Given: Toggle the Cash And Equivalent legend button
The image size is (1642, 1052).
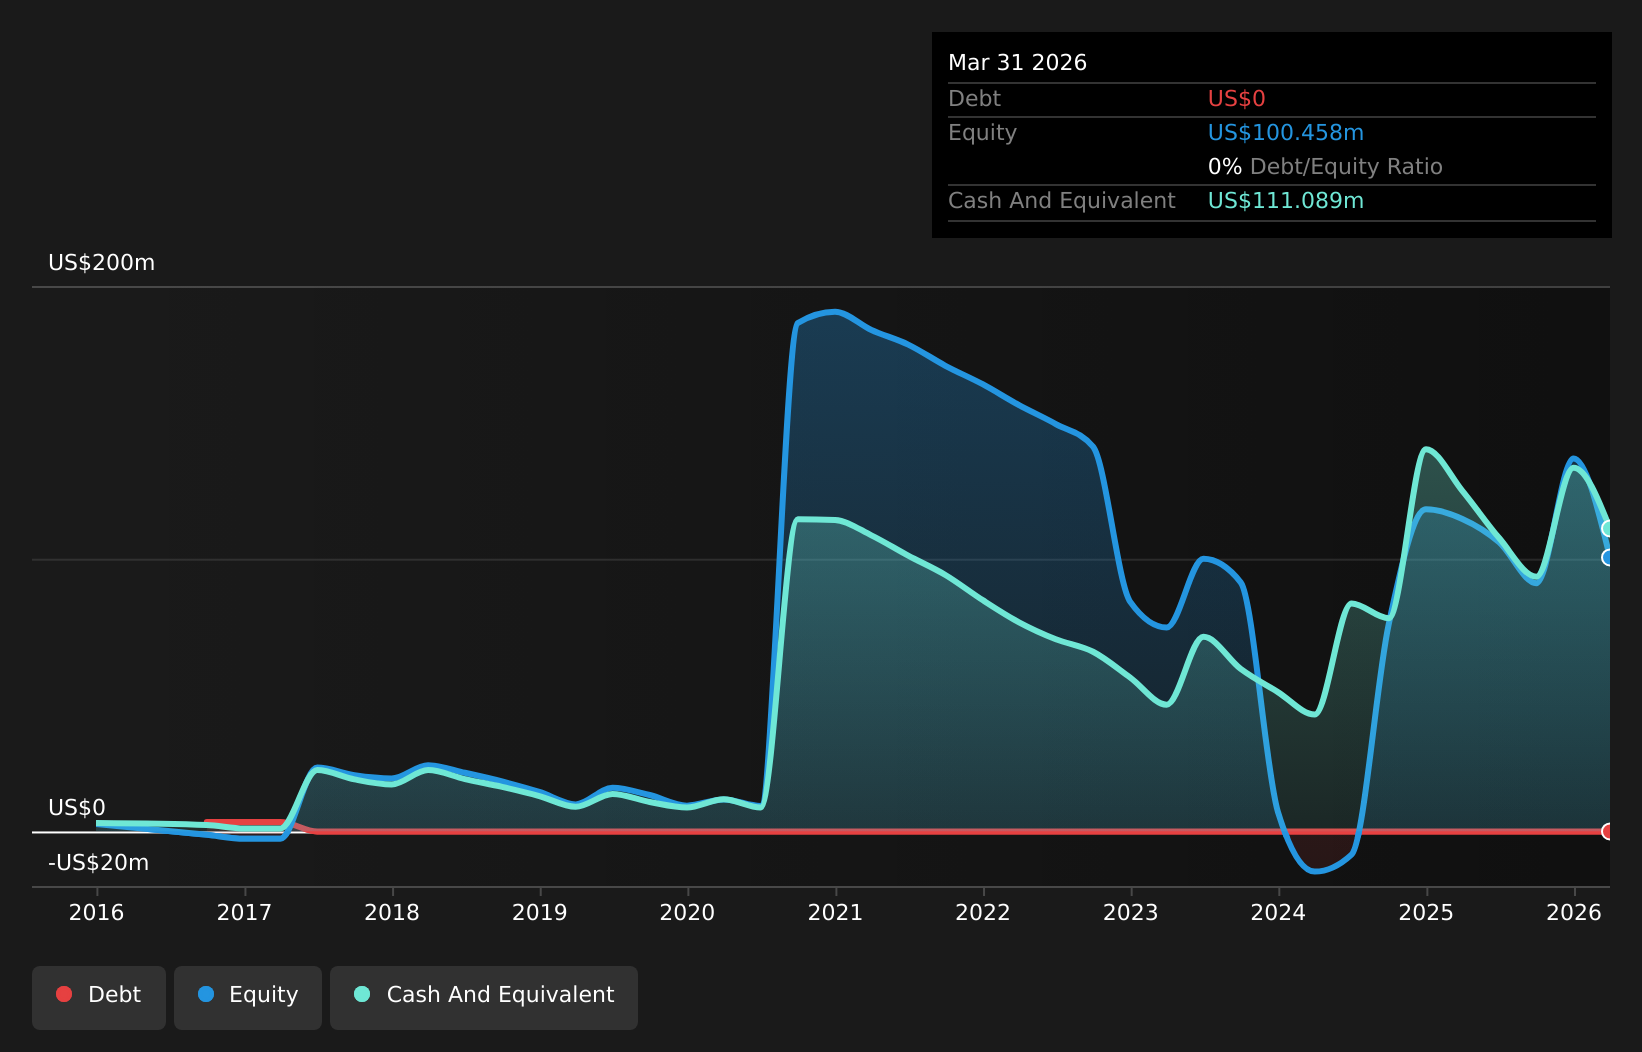Looking at the screenshot, I should coord(484,997).
